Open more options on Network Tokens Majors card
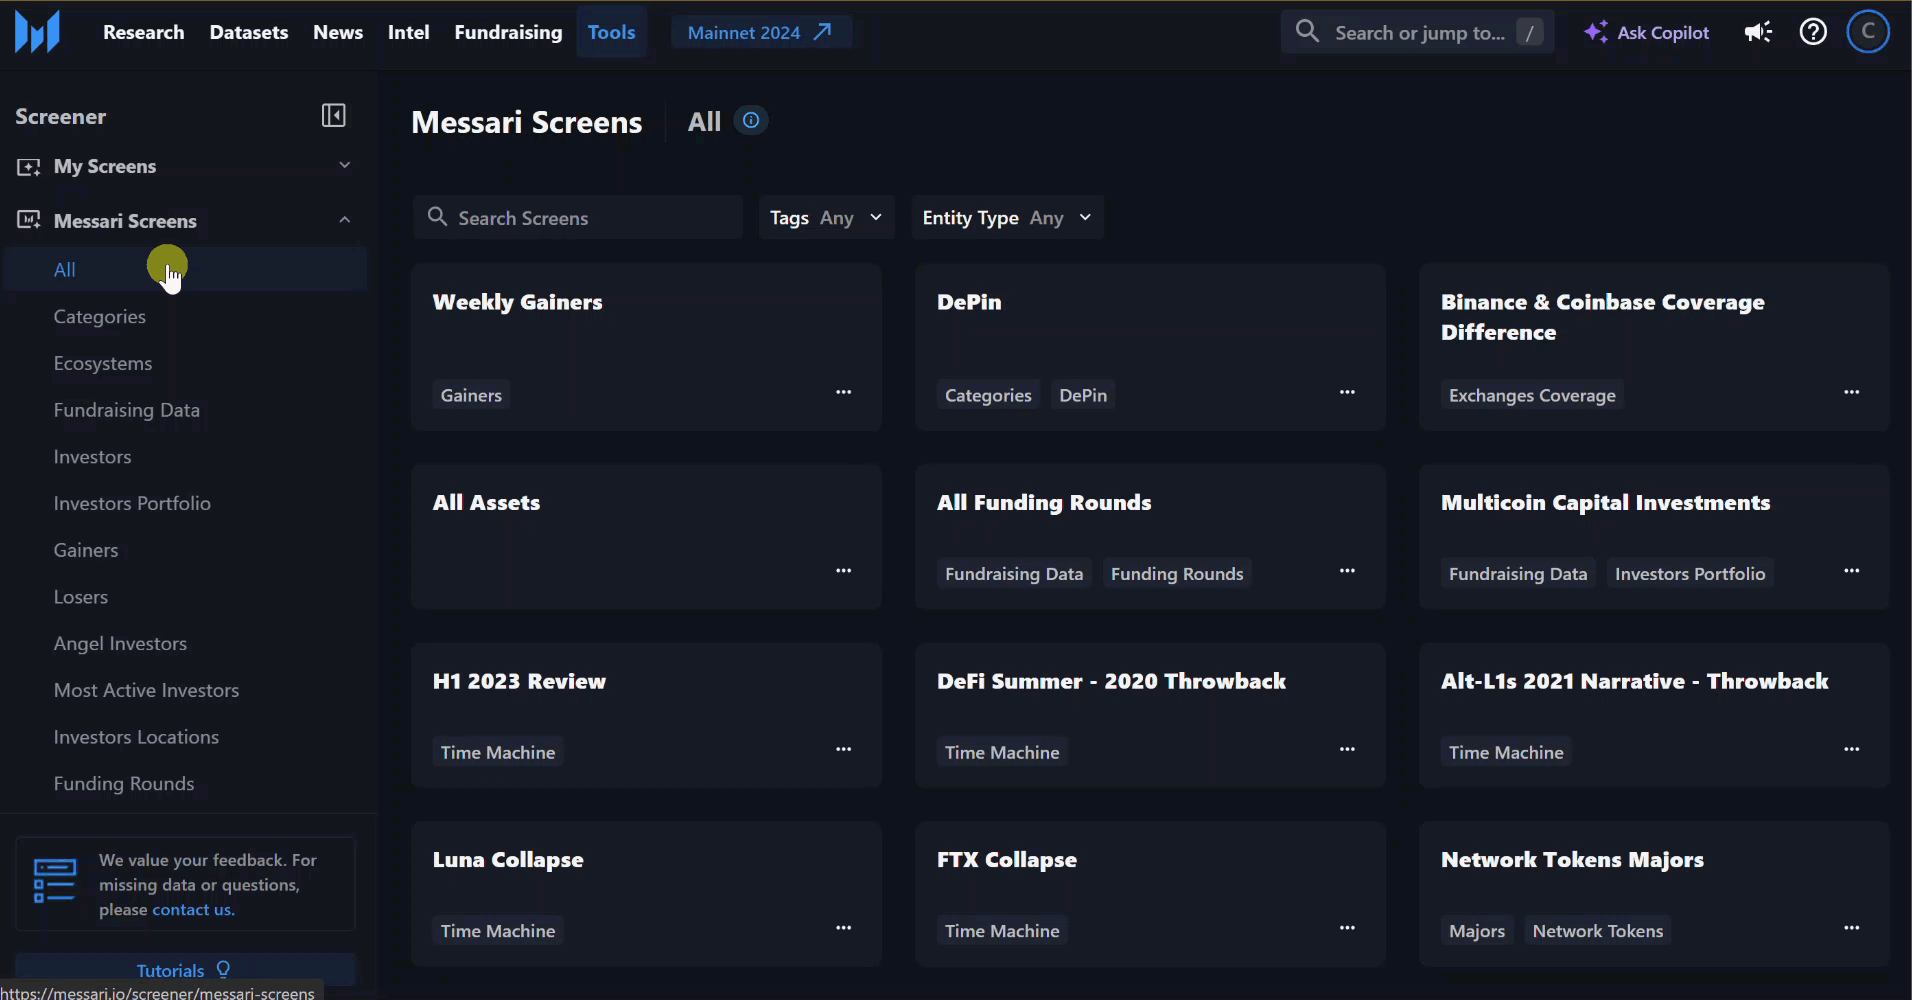This screenshot has height=1000, width=1912. point(1852,928)
